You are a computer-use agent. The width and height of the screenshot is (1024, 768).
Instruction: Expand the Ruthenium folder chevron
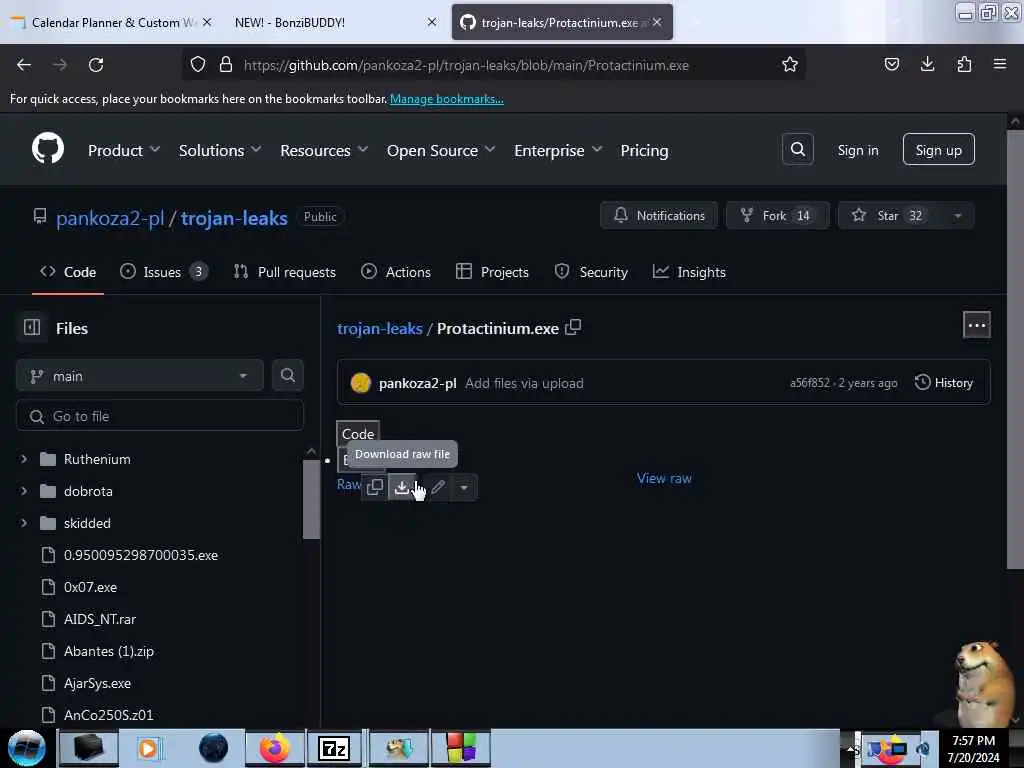pos(24,459)
